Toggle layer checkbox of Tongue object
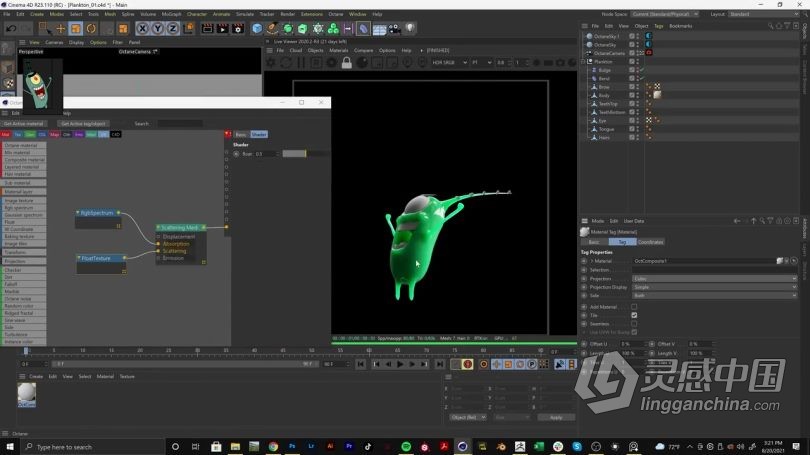 [631, 129]
